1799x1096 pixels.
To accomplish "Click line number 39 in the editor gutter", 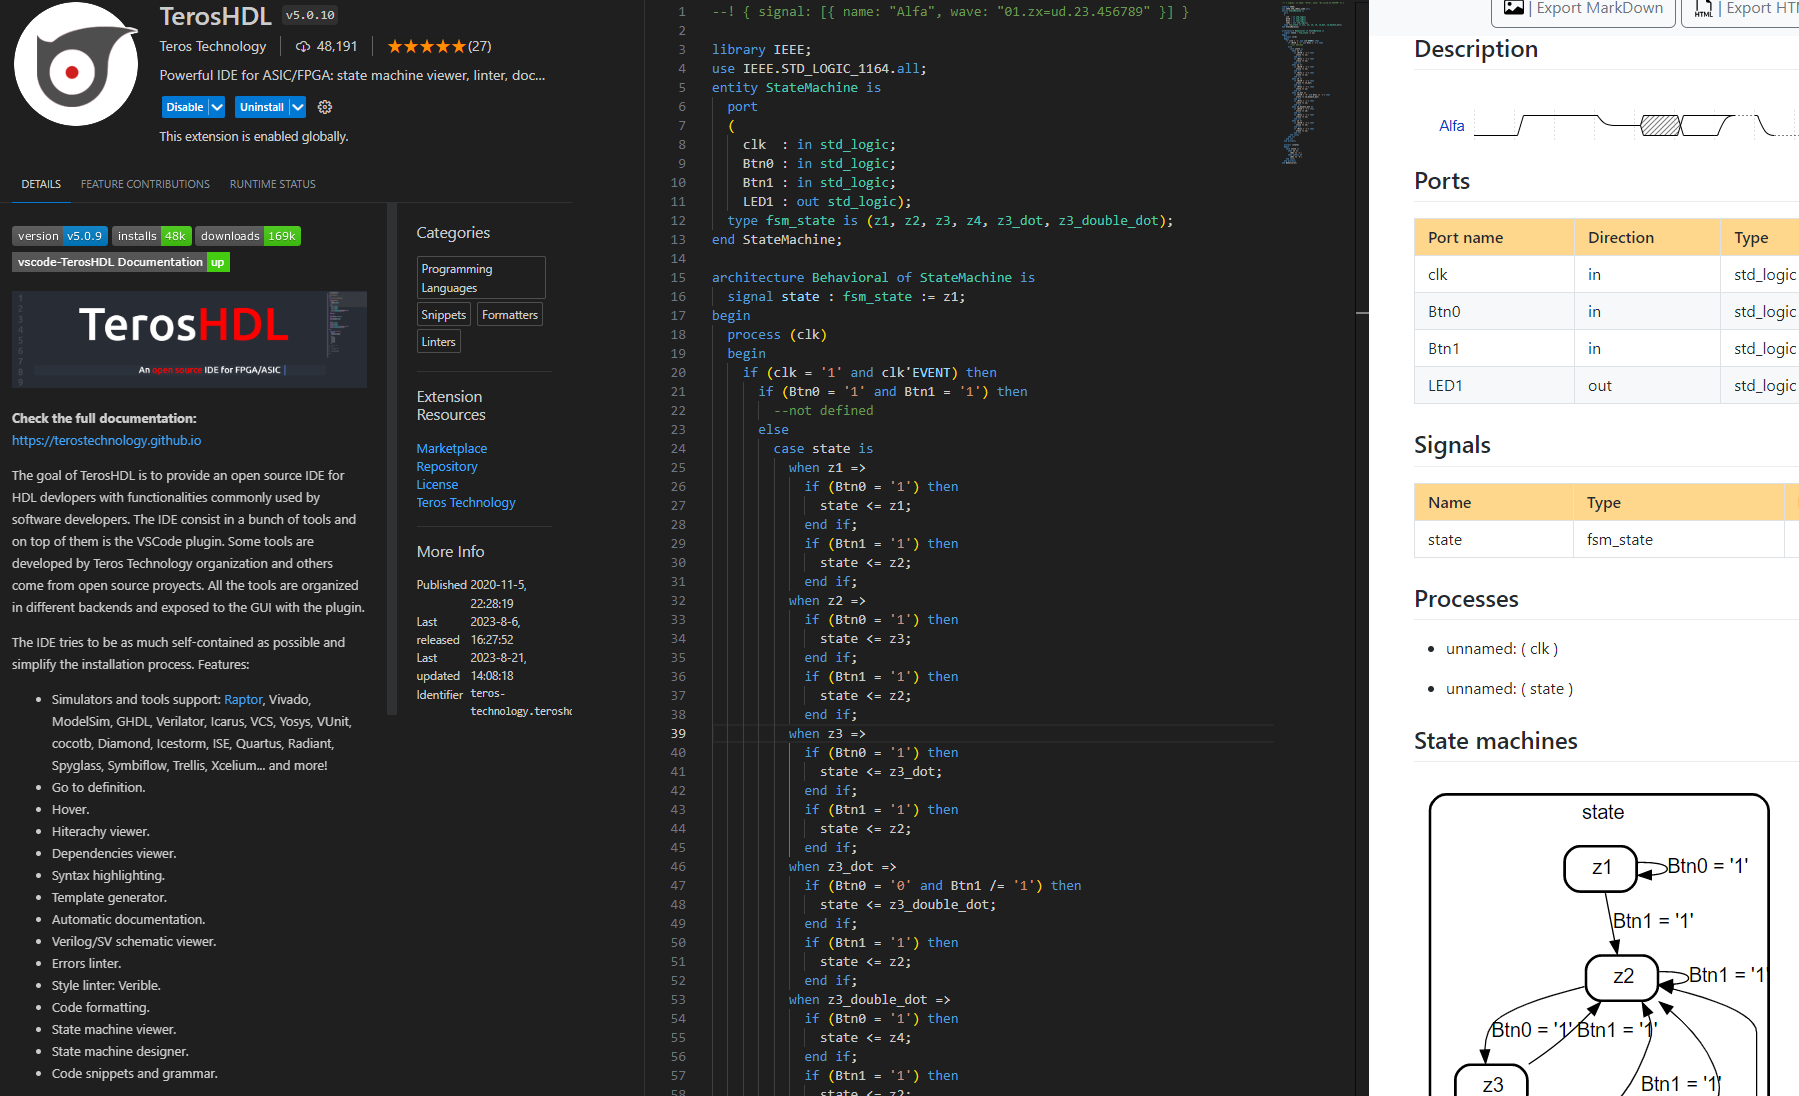I will click(x=678, y=733).
